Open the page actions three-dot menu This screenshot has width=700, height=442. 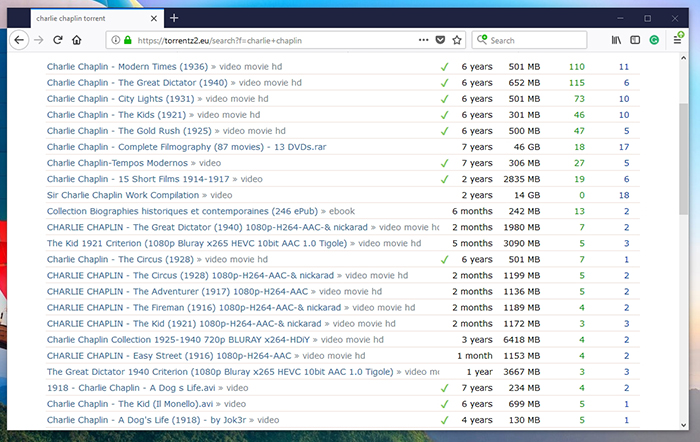(x=424, y=40)
